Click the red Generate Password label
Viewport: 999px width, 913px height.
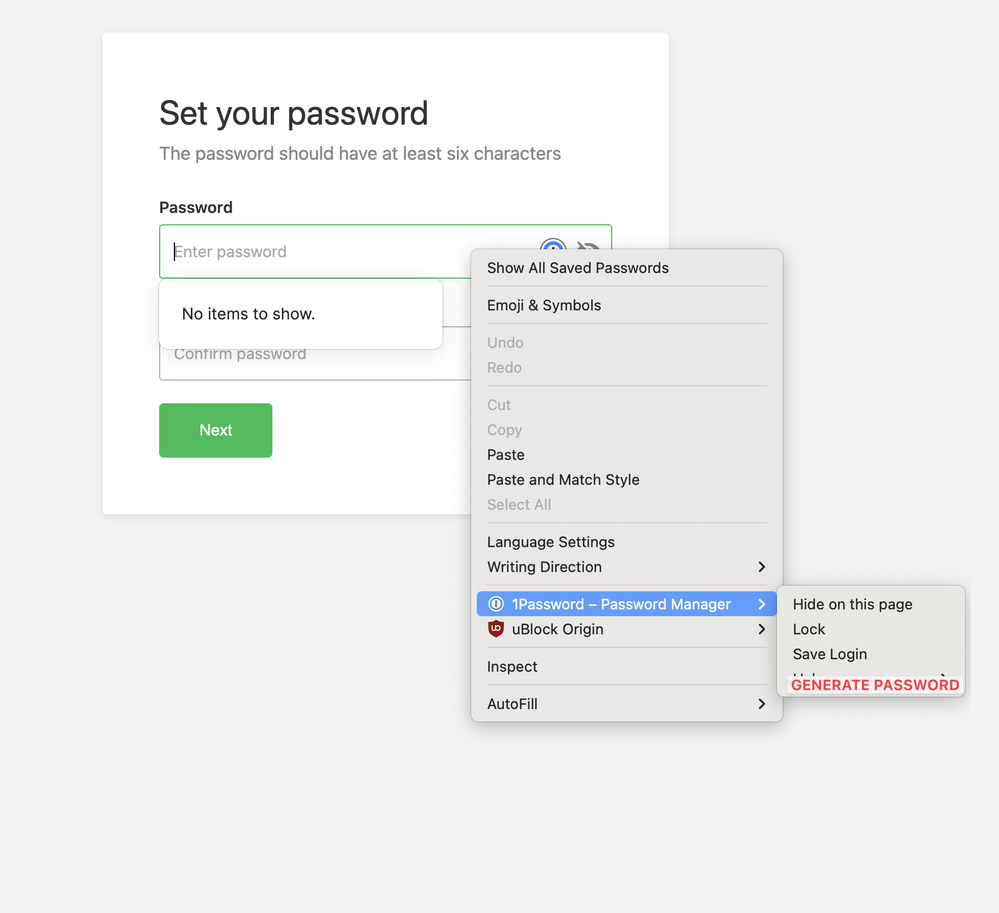point(875,685)
